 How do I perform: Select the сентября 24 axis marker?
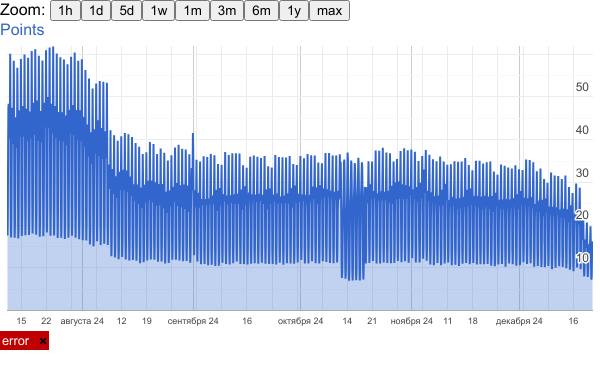point(193,321)
